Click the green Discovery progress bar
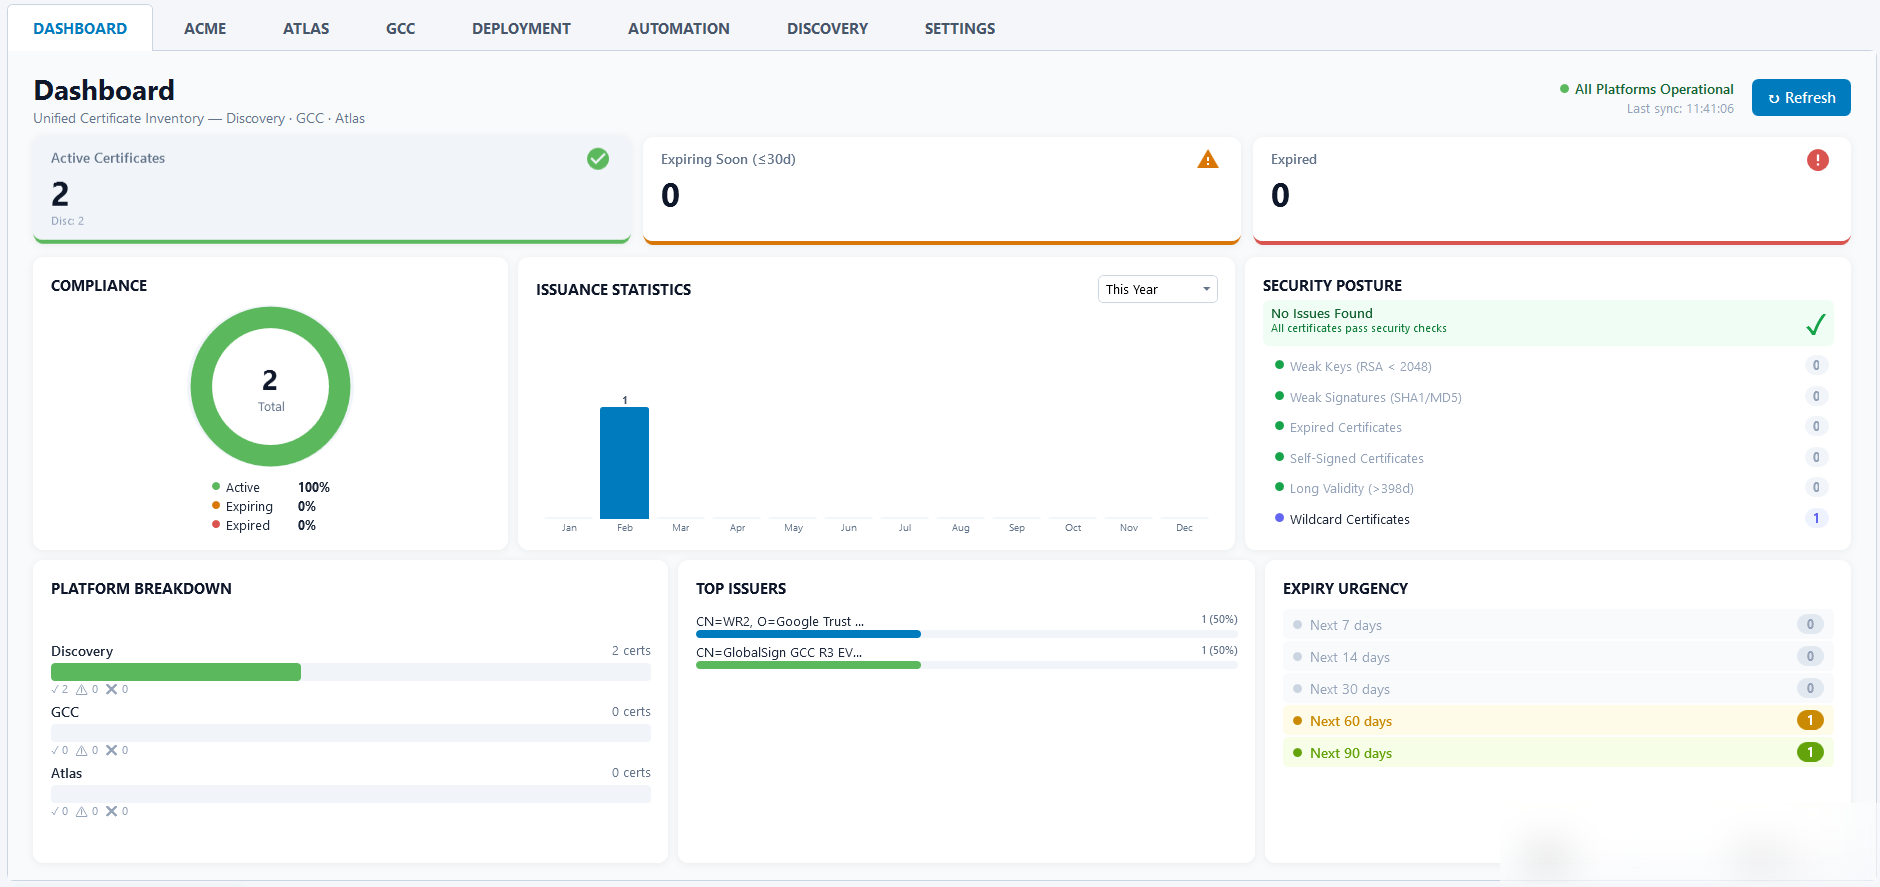Image resolution: width=1880 pixels, height=887 pixels. tap(176, 672)
